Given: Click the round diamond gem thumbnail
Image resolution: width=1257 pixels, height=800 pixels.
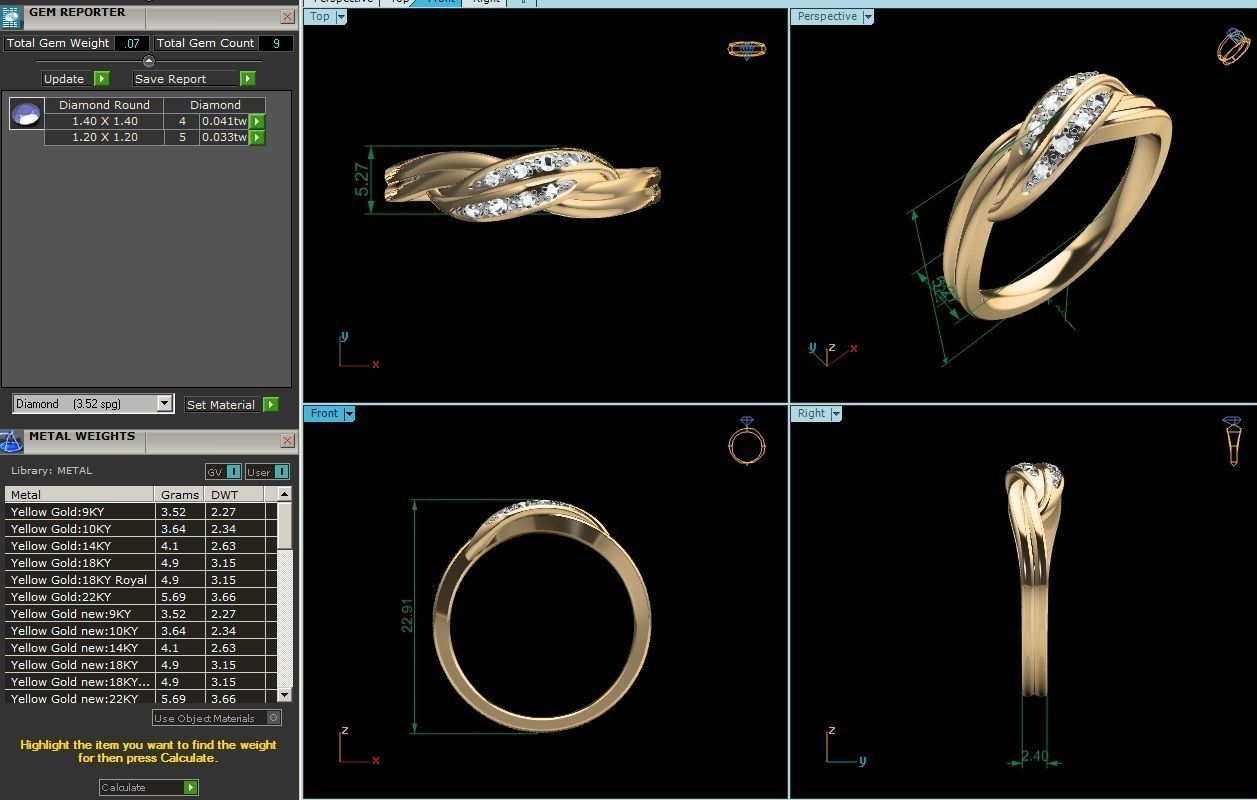Looking at the screenshot, I should pyautogui.click(x=26, y=114).
